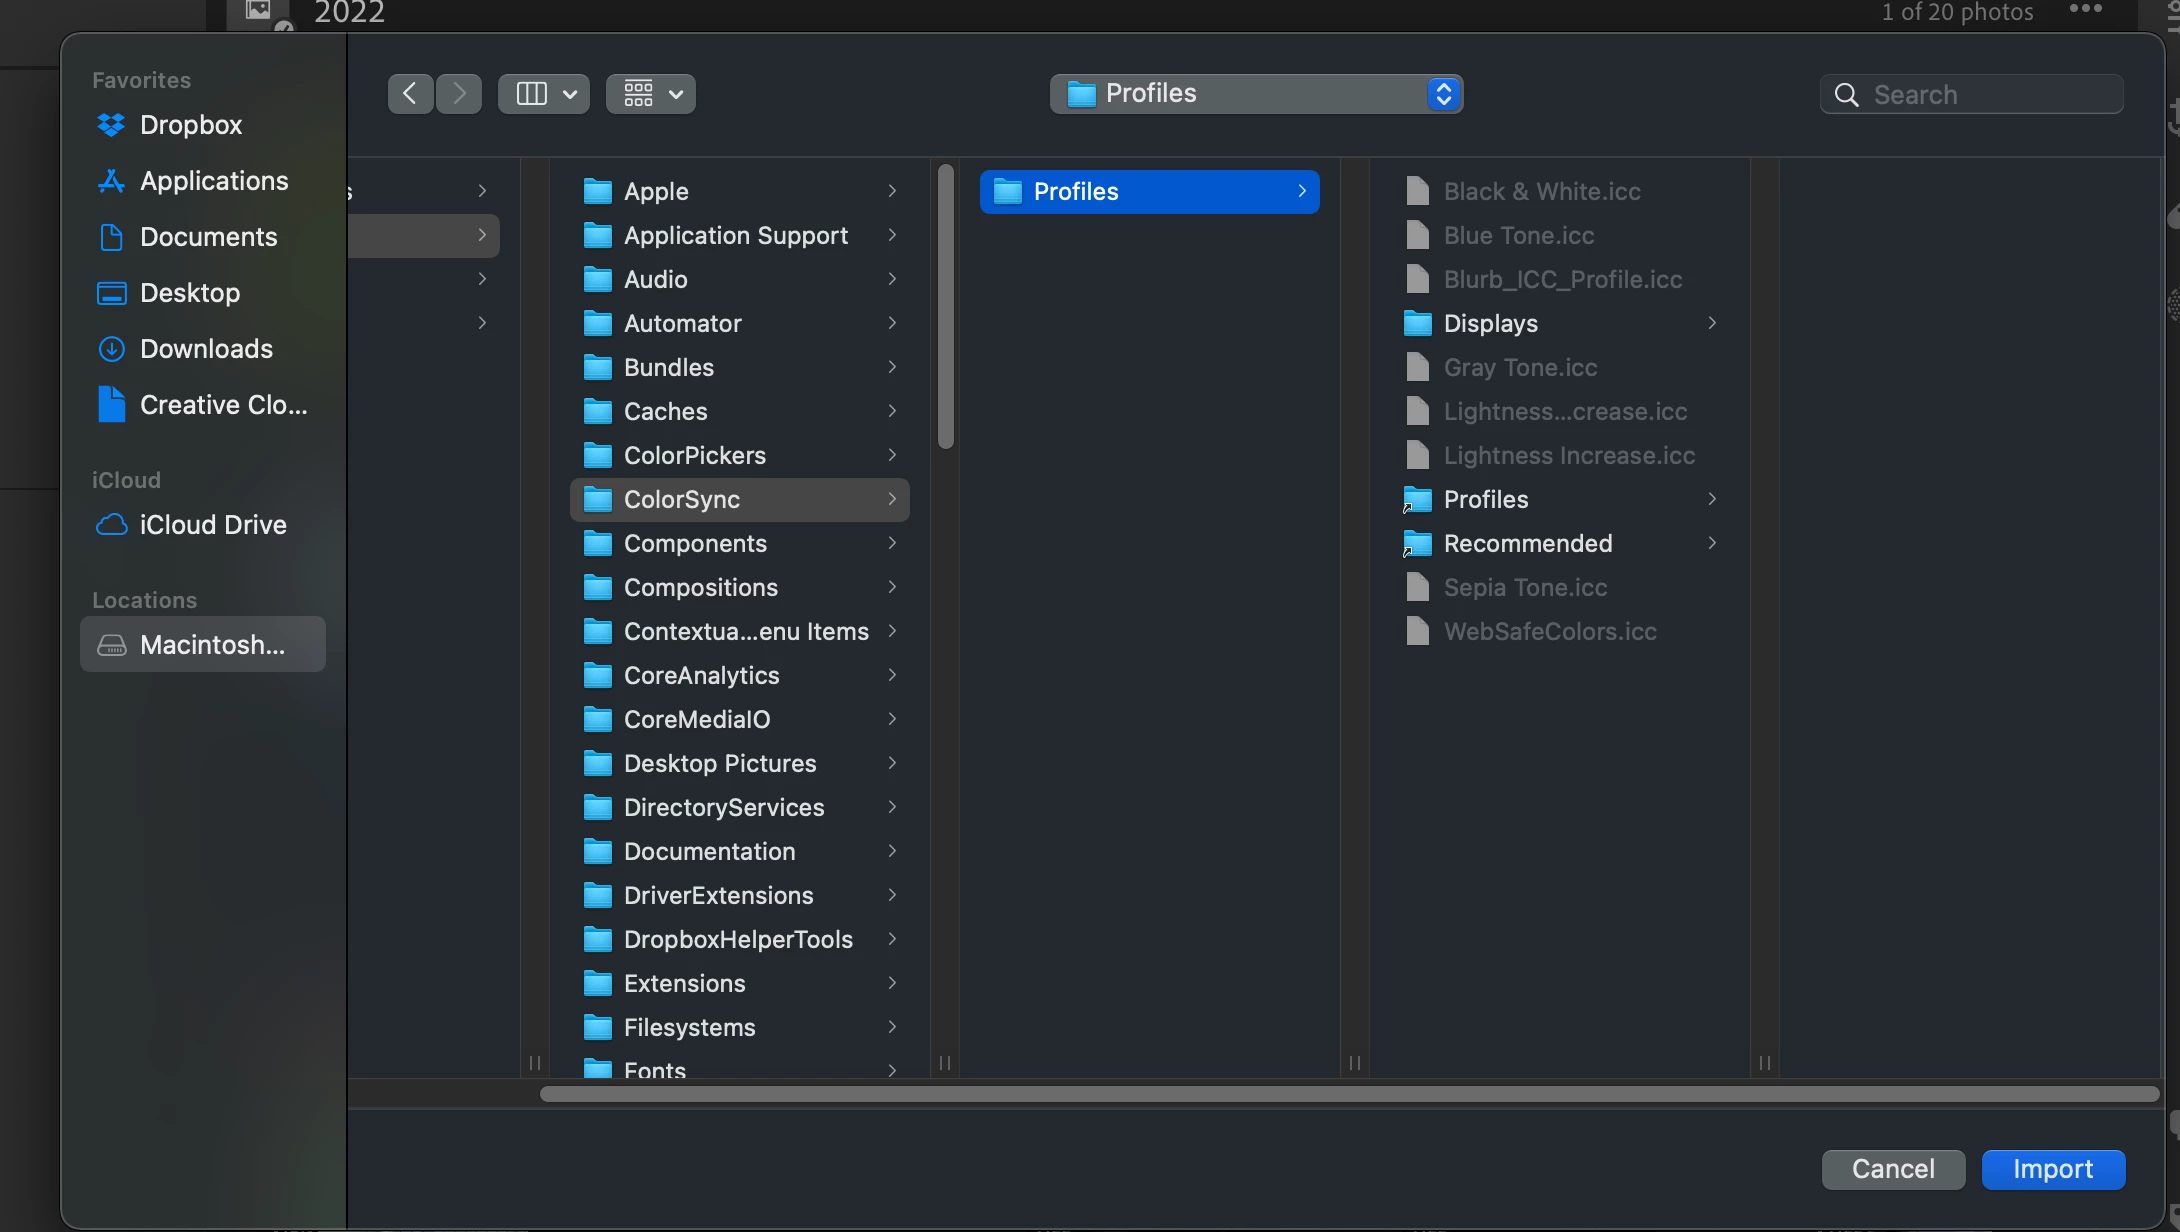
Task: Open Creative Cloud Files sidebar item
Action: 222,405
